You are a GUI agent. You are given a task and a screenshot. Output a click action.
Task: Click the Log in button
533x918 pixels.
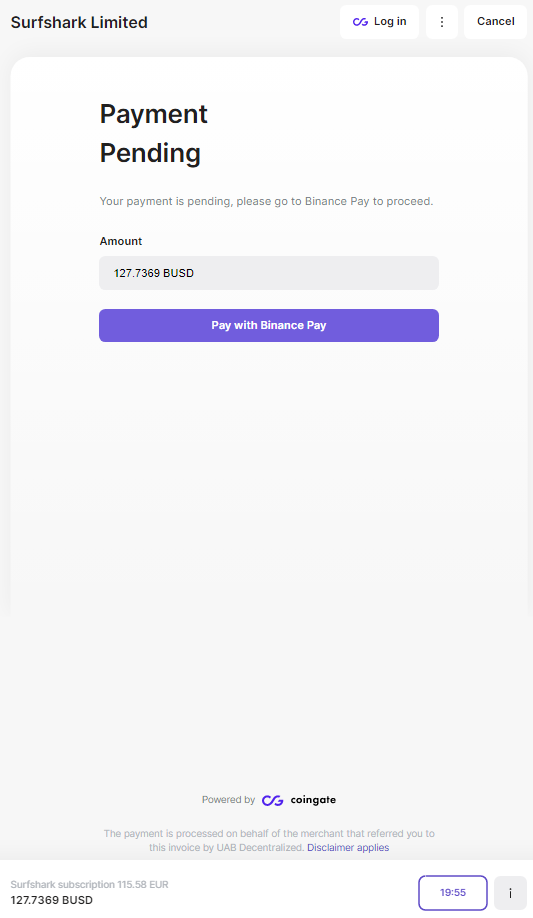(379, 22)
